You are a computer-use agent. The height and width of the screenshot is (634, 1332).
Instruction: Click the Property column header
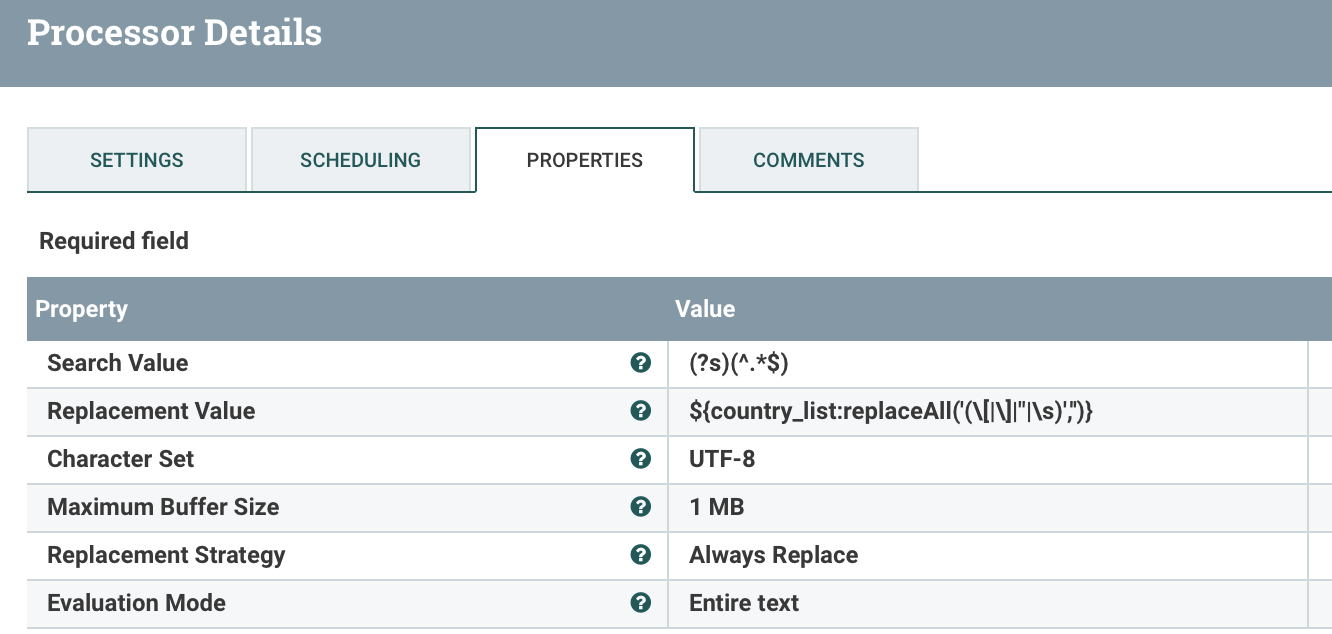tap(81, 309)
